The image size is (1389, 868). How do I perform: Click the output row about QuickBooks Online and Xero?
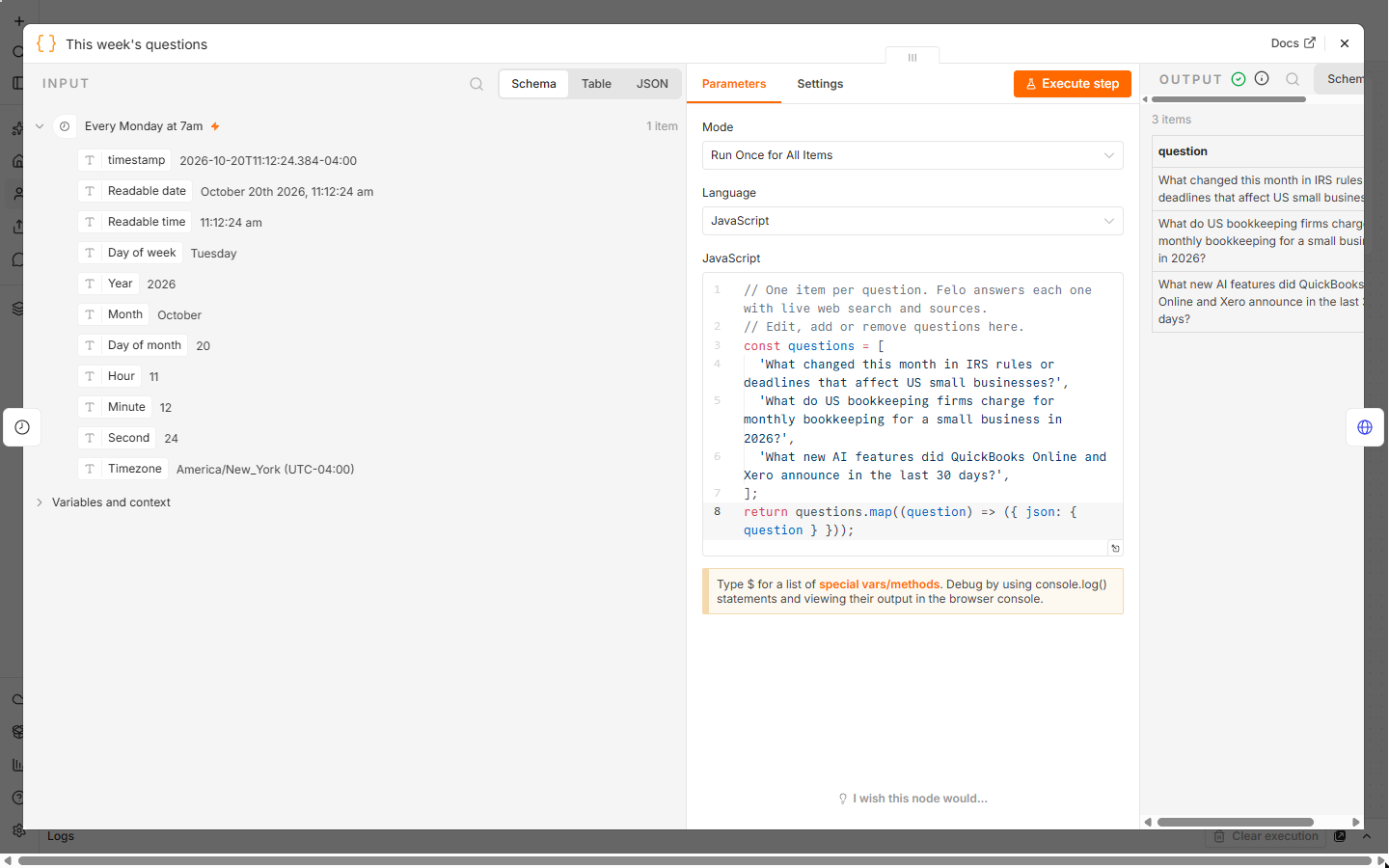(x=1258, y=302)
